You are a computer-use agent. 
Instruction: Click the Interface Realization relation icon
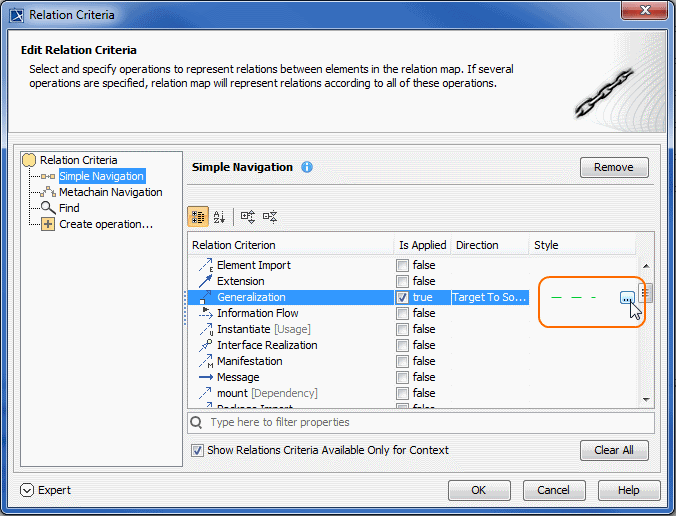coord(206,345)
